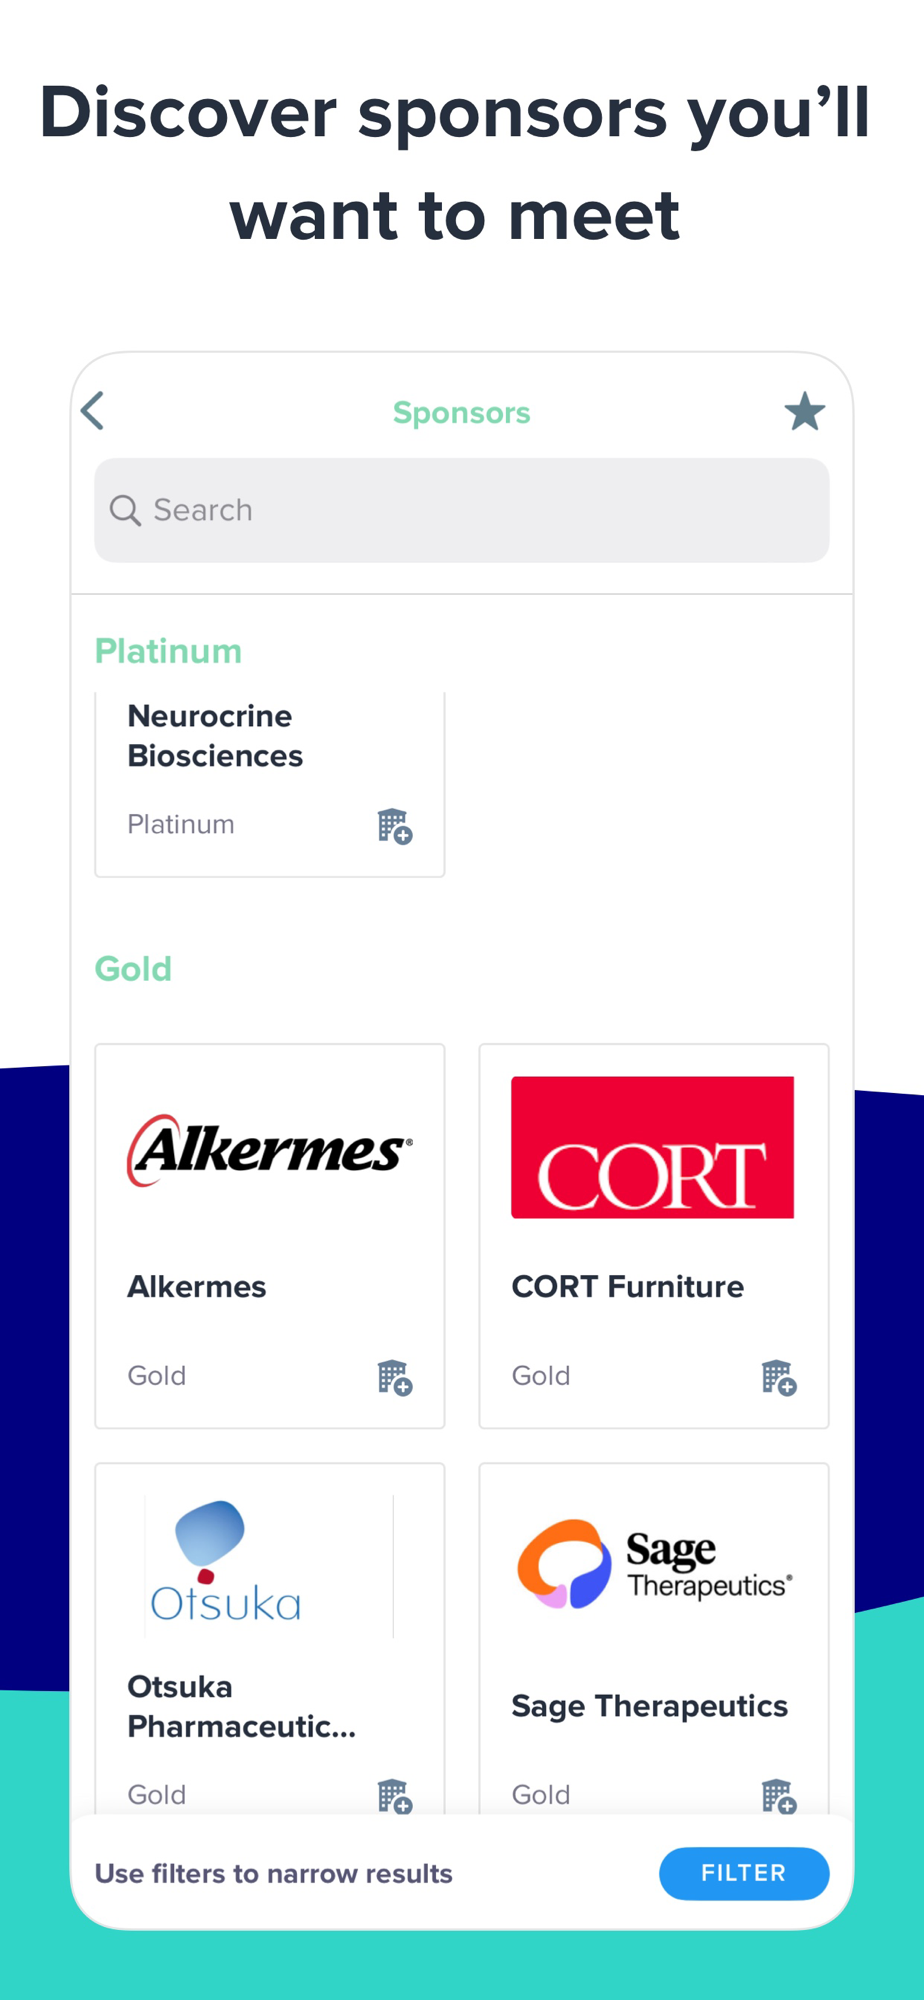Open the Sage Therapeutics logo image
The image size is (924, 2000).
[x=655, y=1565]
